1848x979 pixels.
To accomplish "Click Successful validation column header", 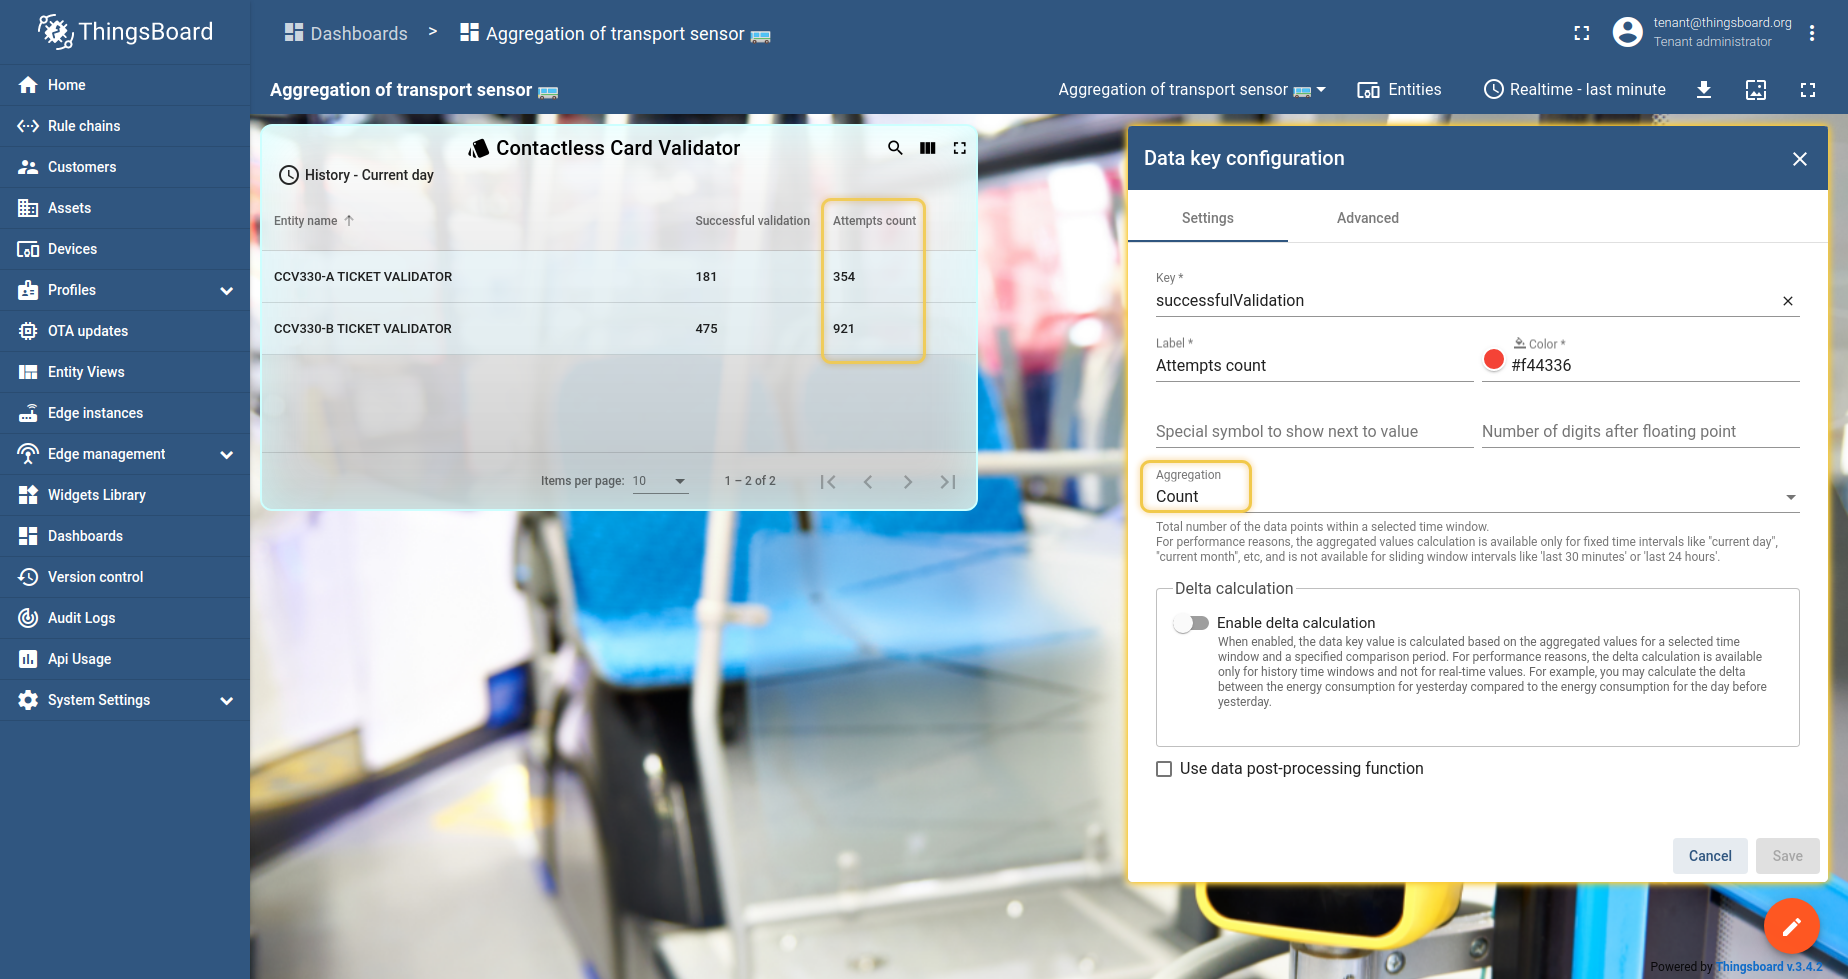I will coord(753,221).
